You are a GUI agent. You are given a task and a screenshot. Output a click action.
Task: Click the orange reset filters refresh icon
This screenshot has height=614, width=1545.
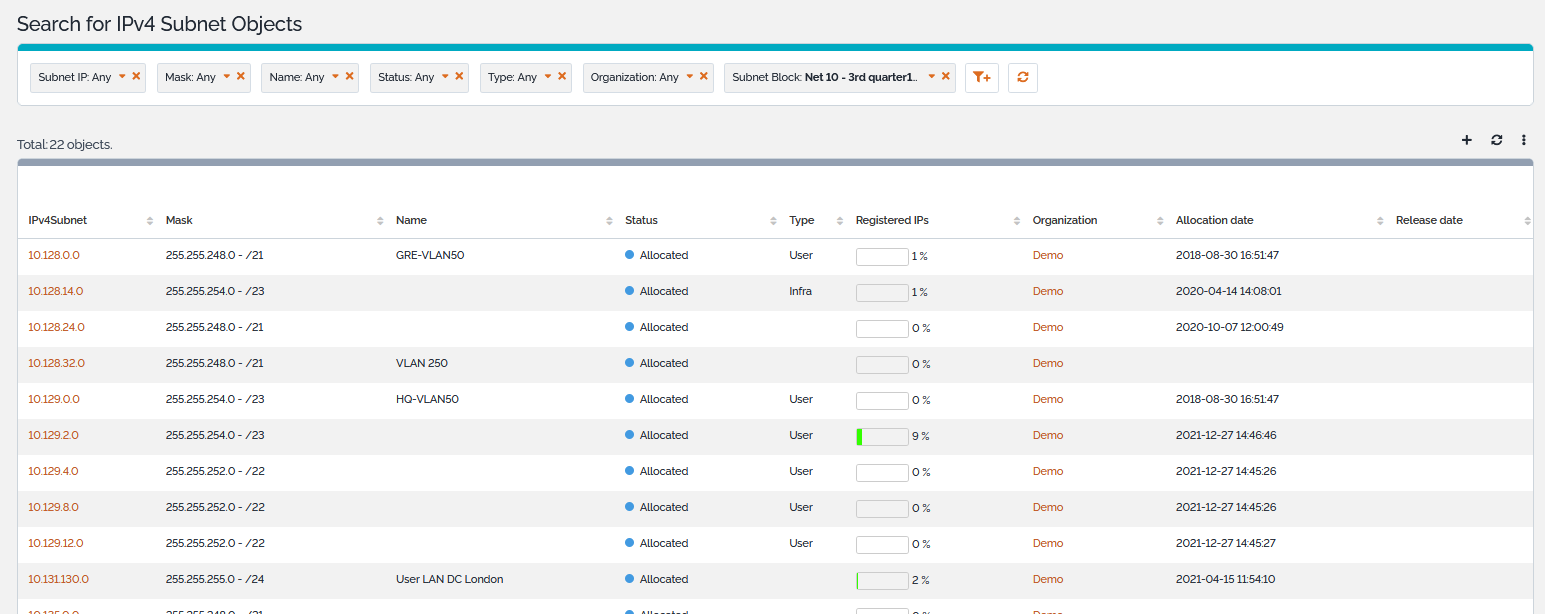(1022, 77)
